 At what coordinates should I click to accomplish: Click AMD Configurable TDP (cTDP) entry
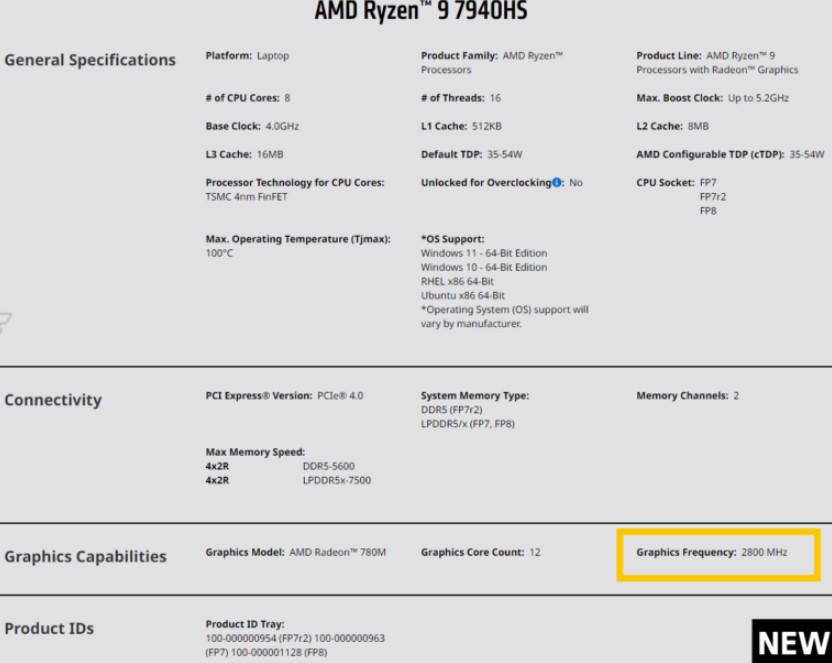[x=730, y=154]
